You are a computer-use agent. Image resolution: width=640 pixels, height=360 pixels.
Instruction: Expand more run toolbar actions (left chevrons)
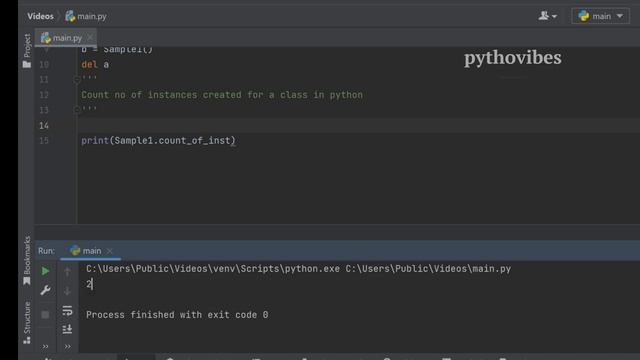[45, 347]
